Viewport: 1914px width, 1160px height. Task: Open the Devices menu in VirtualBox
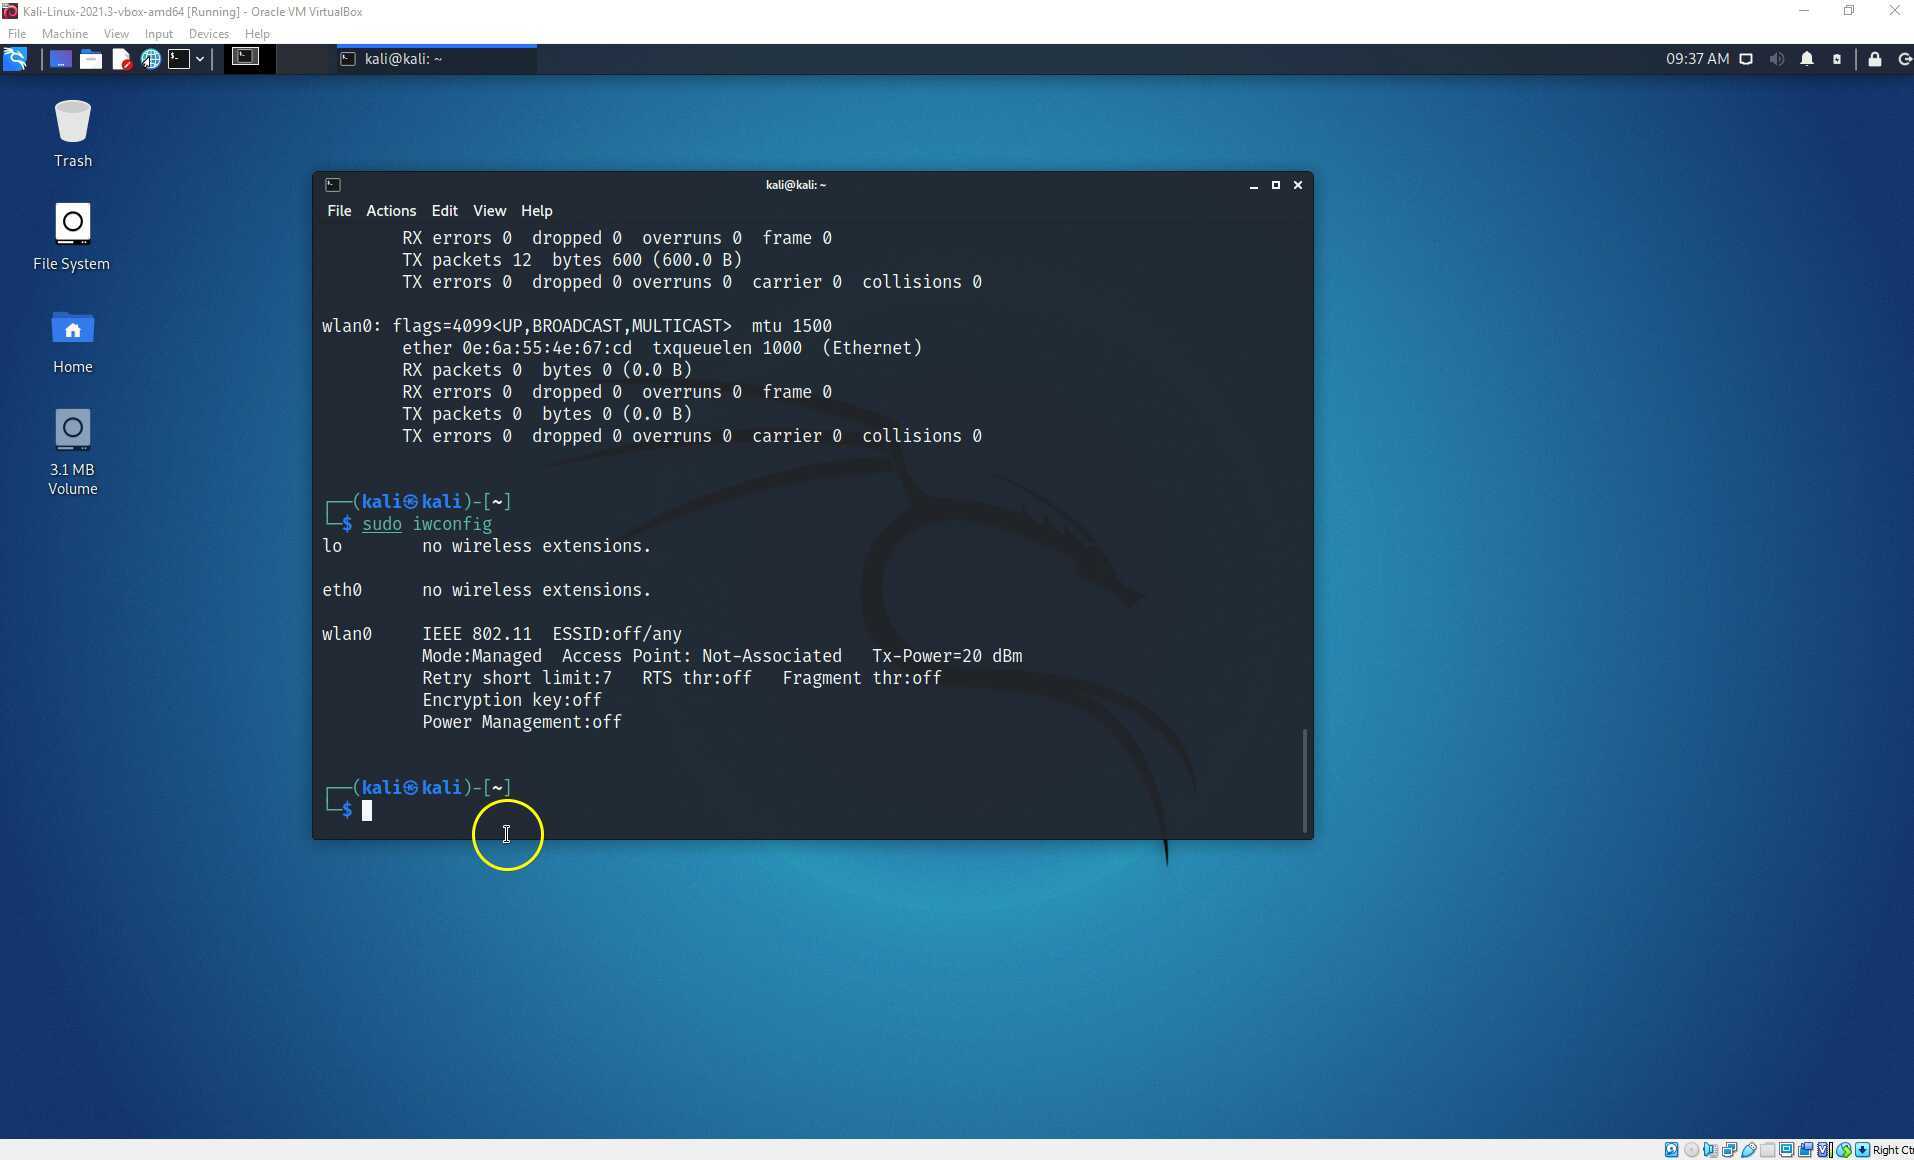(x=208, y=33)
